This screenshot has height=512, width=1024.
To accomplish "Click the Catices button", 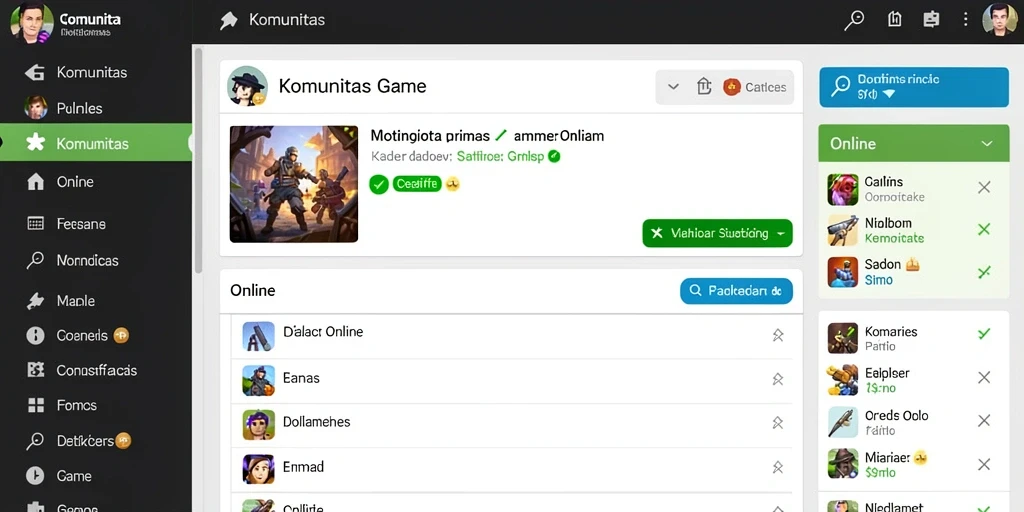I will pyautogui.click(x=755, y=87).
